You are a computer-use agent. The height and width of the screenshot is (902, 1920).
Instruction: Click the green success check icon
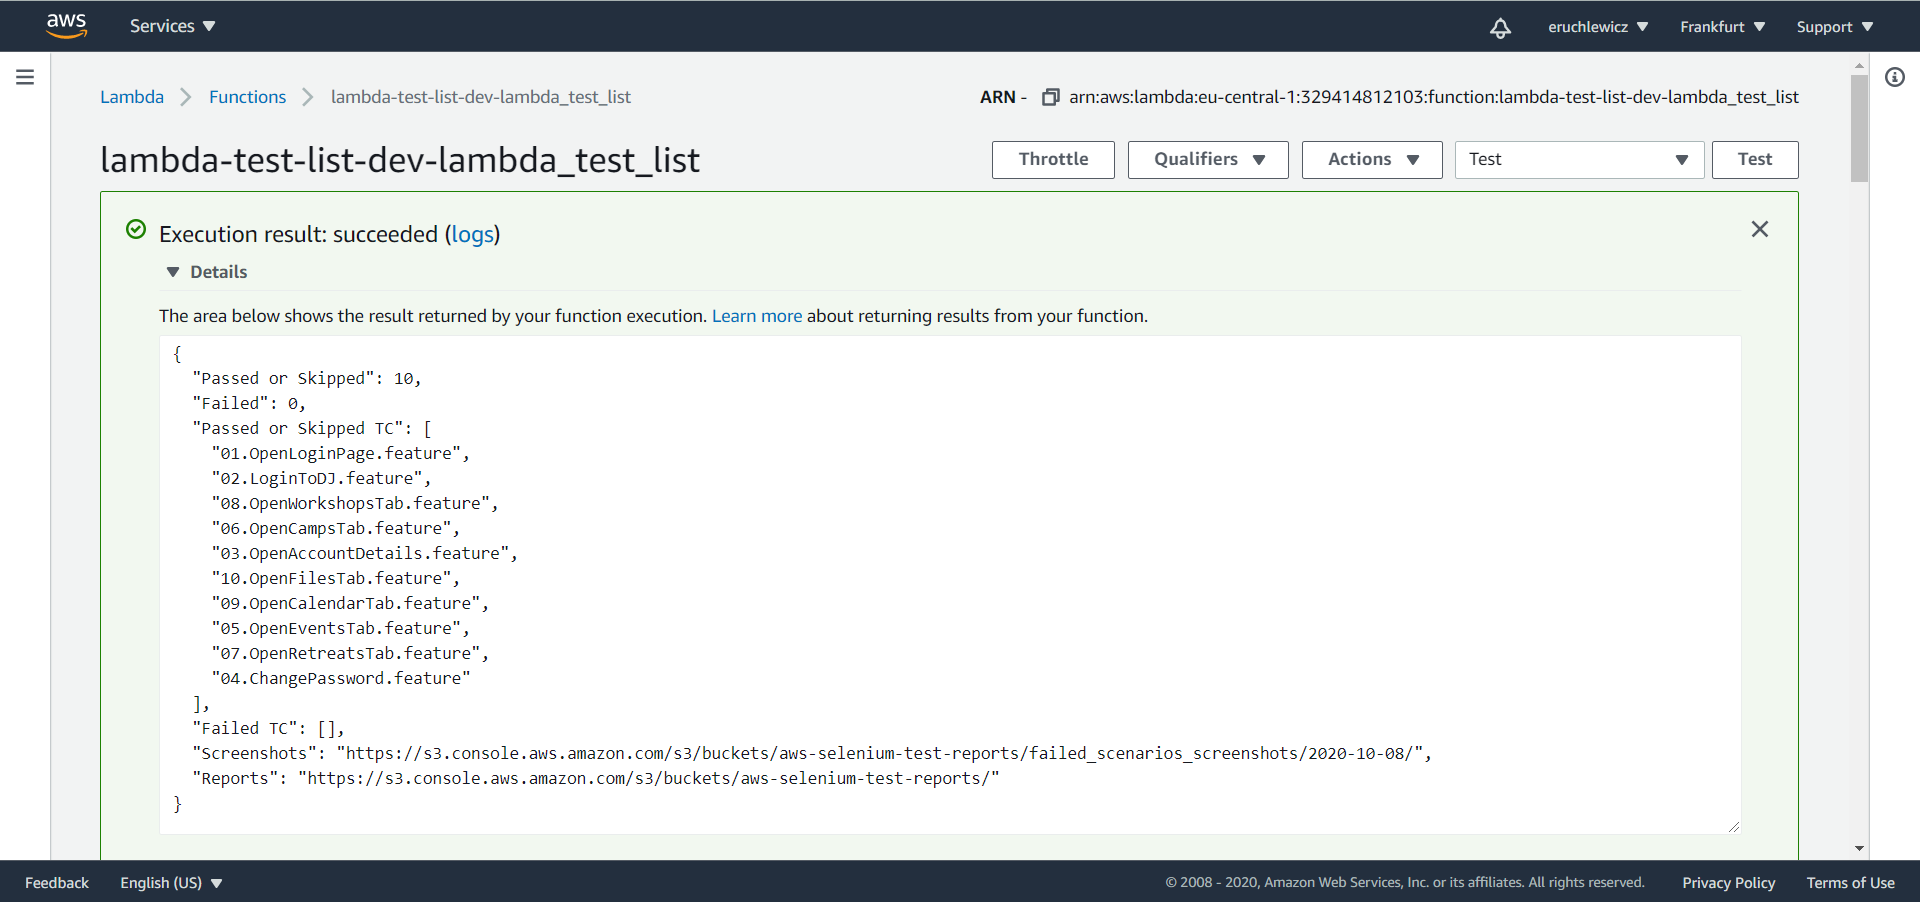(x=136, y=230)
